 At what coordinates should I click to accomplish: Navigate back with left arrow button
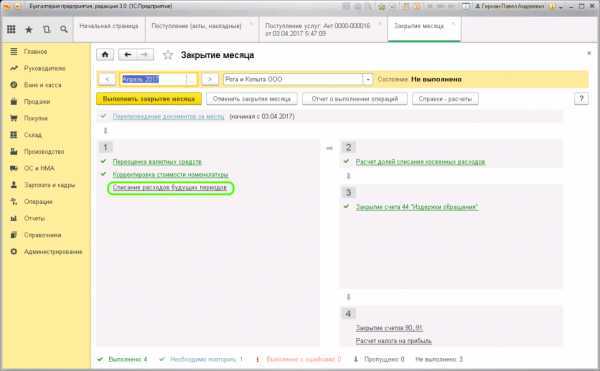(x=127, y=55)
